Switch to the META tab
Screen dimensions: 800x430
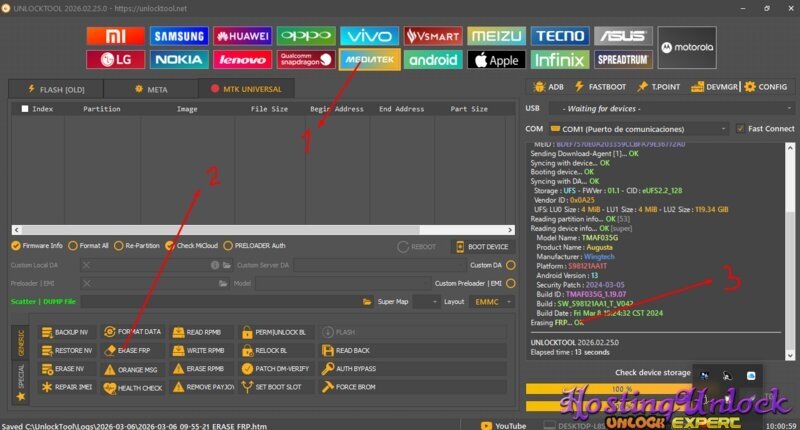point(151,89)
